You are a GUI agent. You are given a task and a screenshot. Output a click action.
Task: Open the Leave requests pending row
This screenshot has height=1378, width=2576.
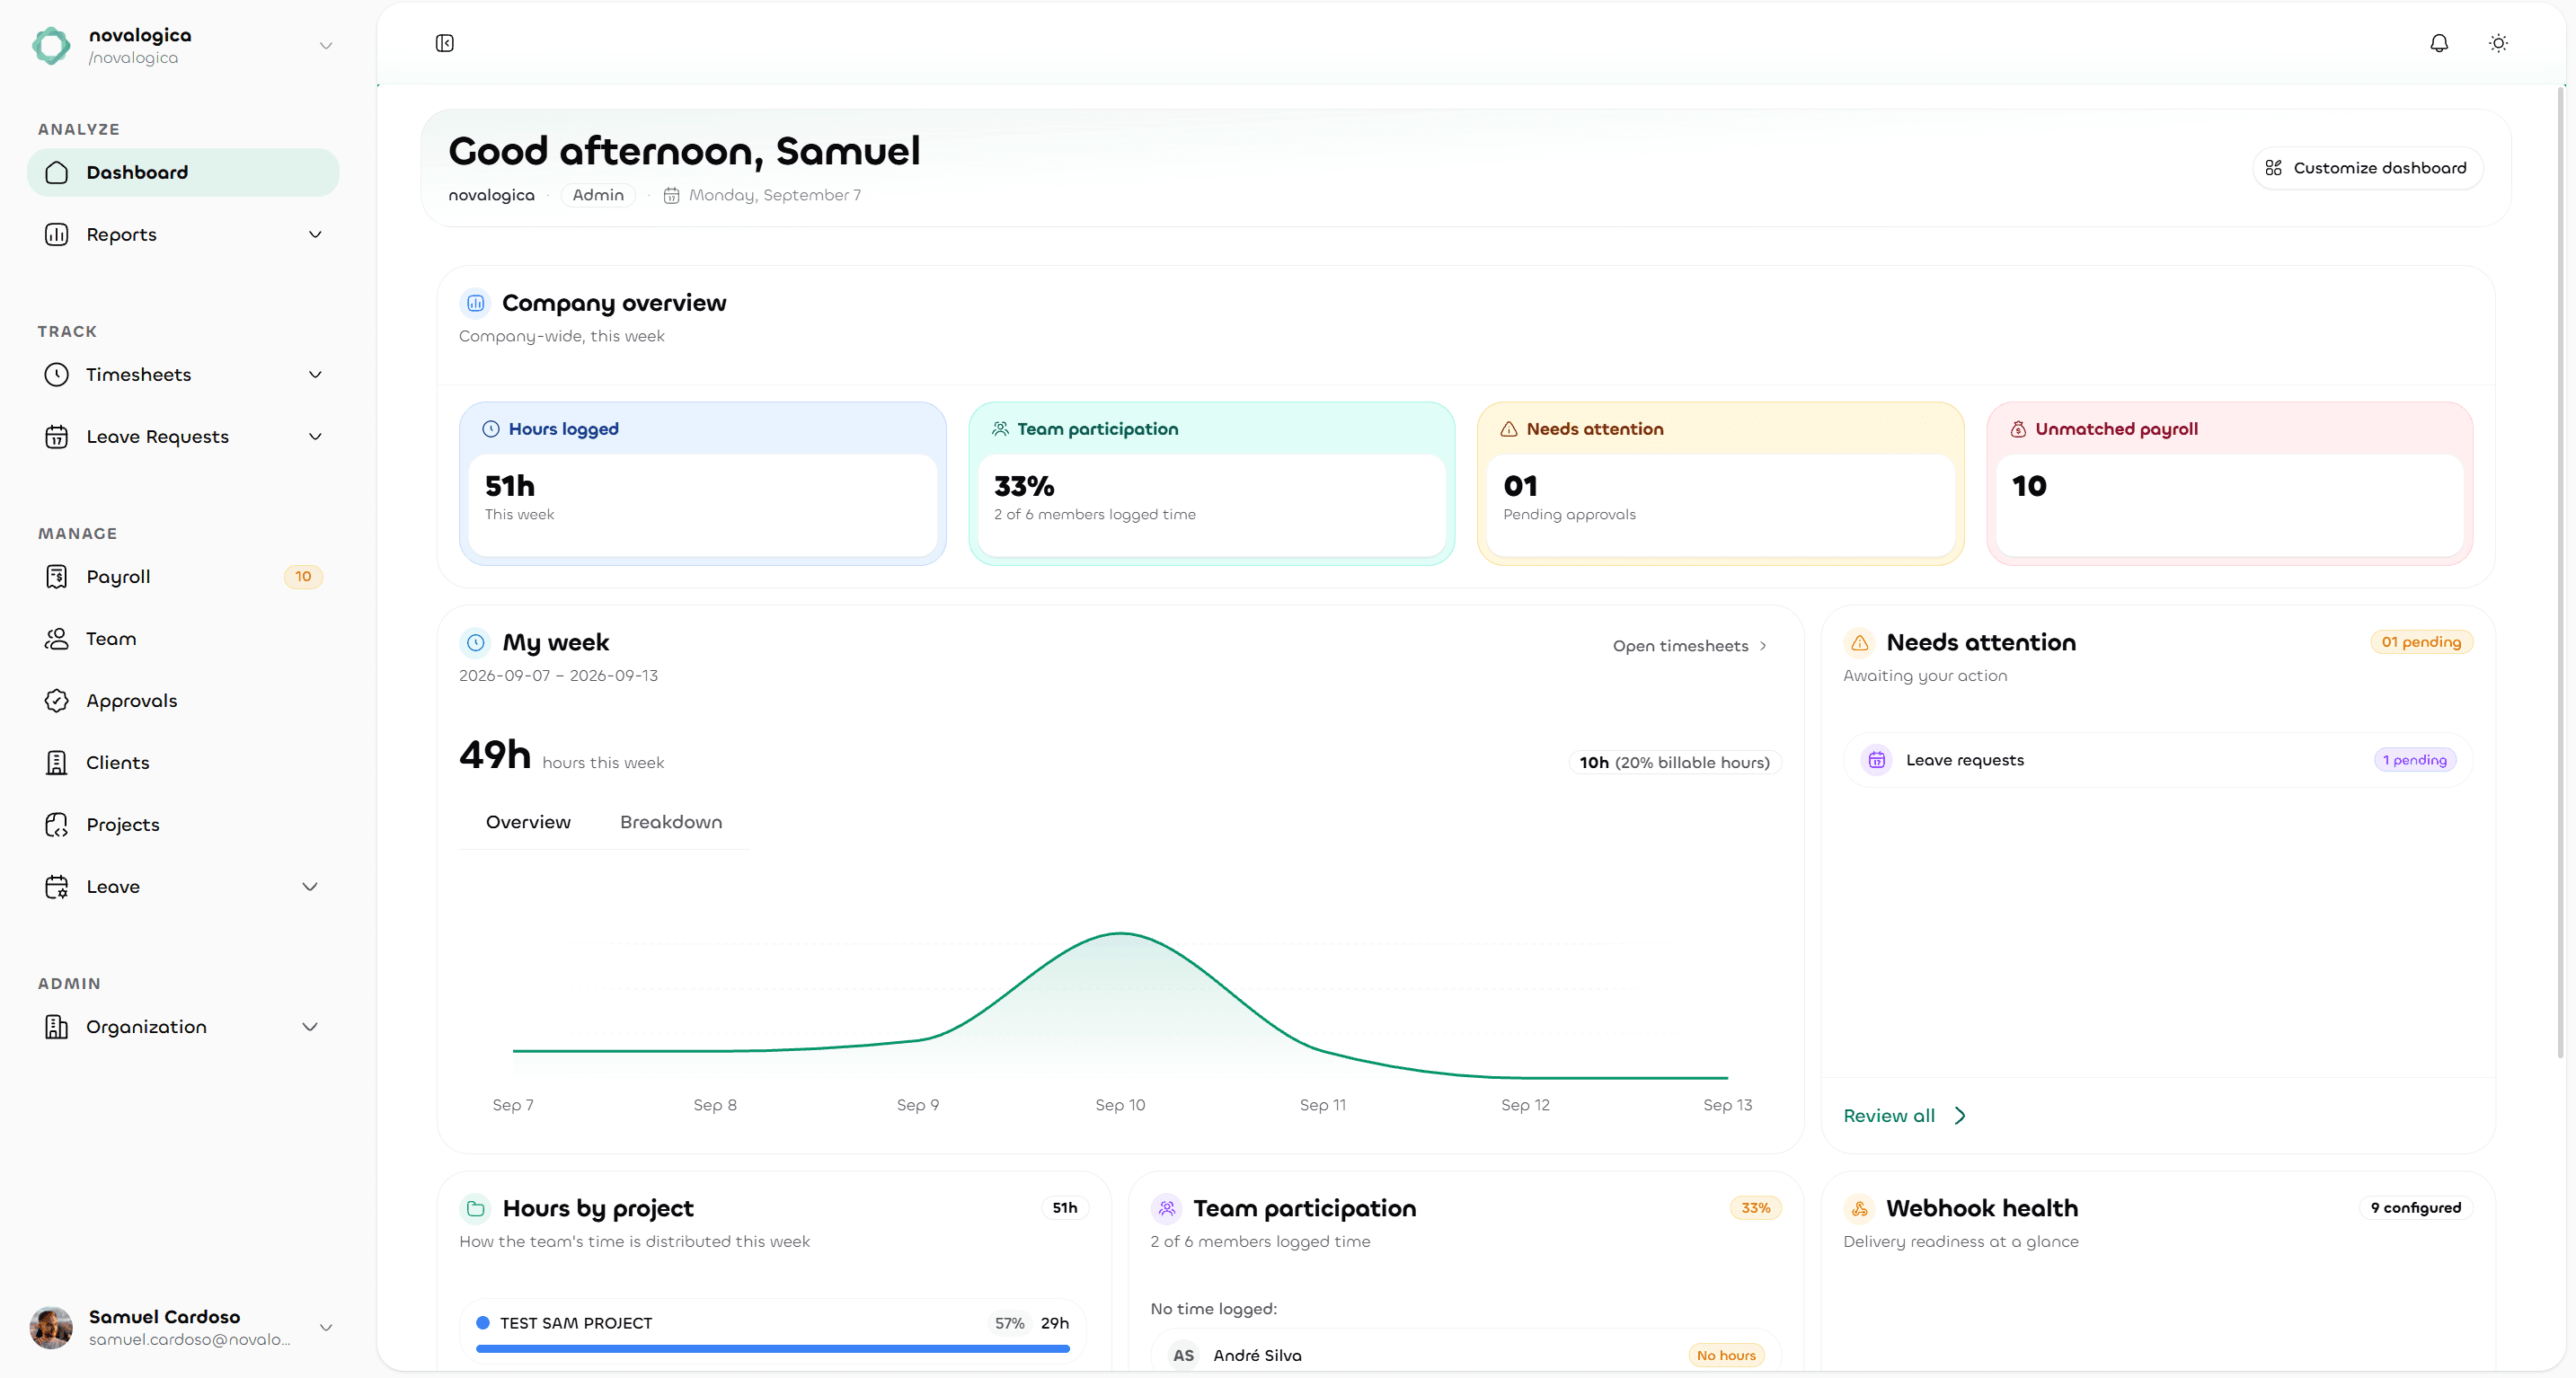coord(2157,760)
